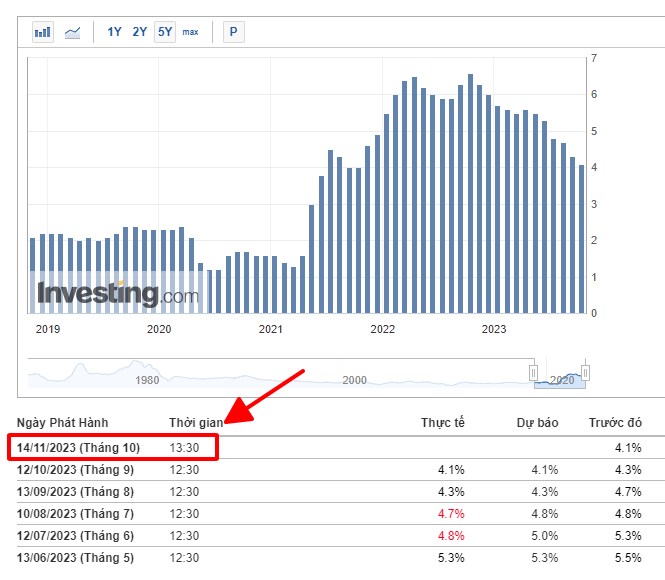Click the 2022 x-axis label
This screenshot has width=665, height=580.
[x=383, y=329]
